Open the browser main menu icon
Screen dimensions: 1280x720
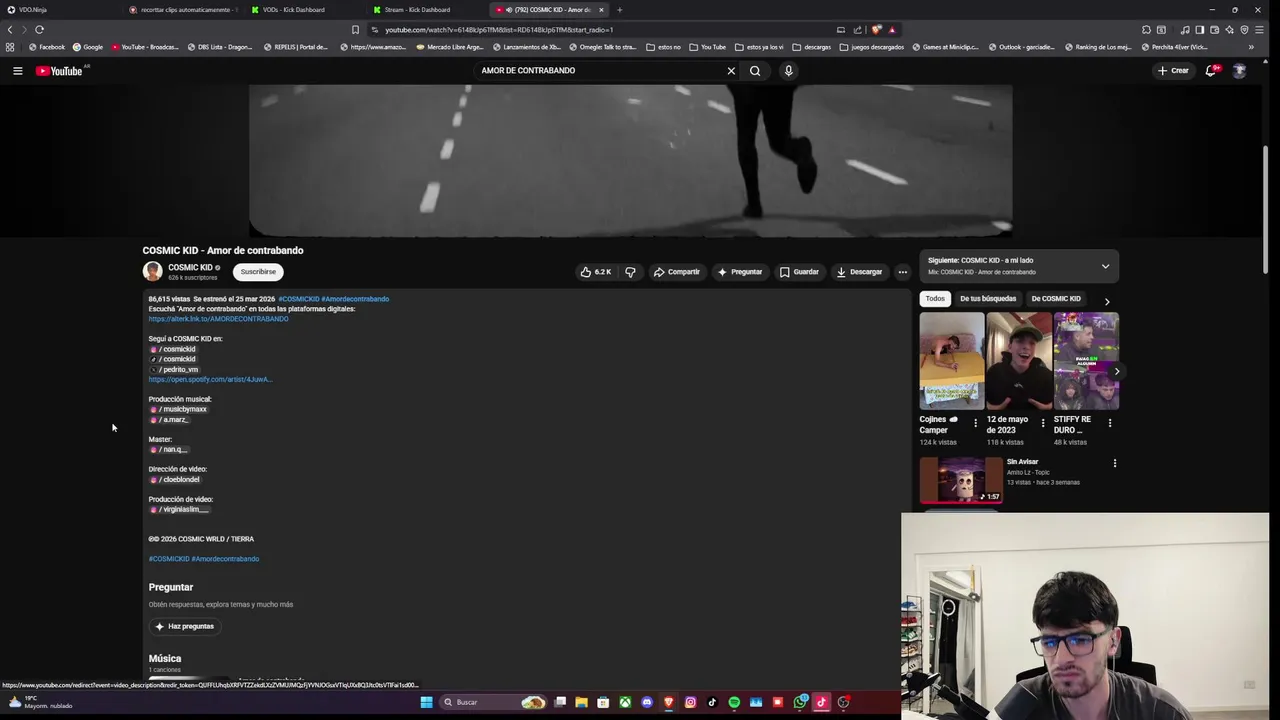pos(1259,30)
